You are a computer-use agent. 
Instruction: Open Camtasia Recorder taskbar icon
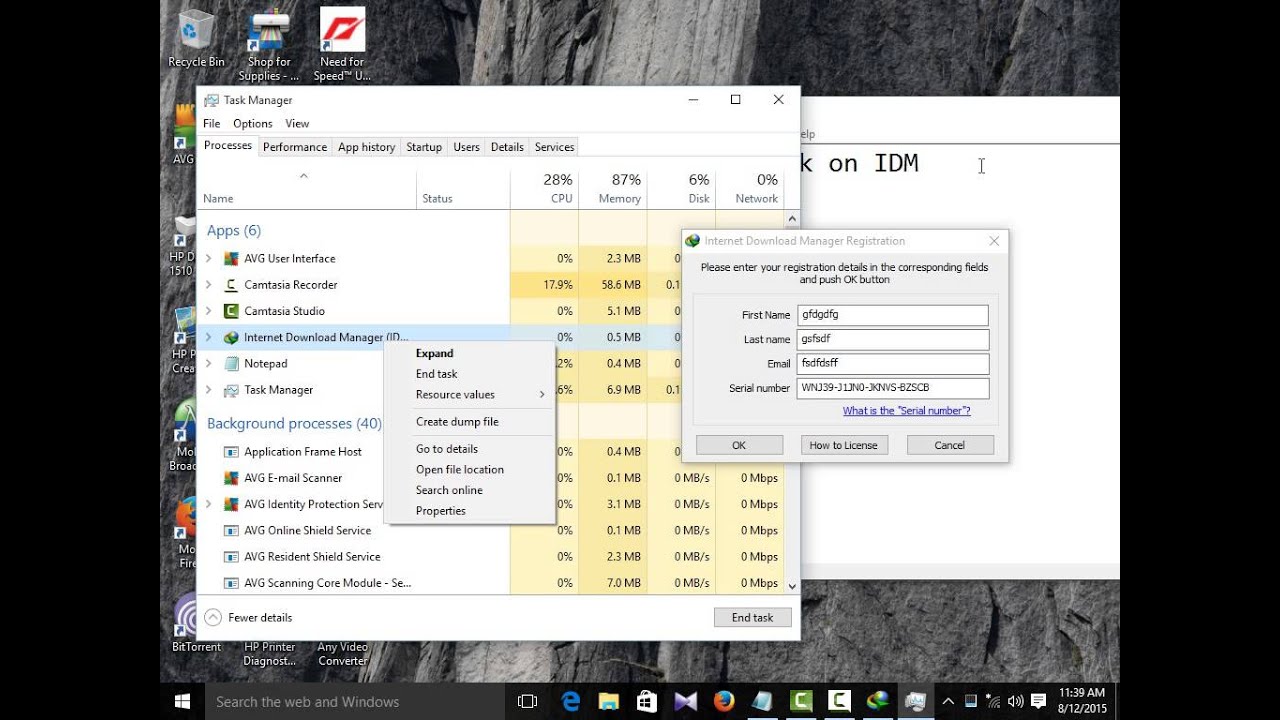pyautogui.click(x=839, y=702)
